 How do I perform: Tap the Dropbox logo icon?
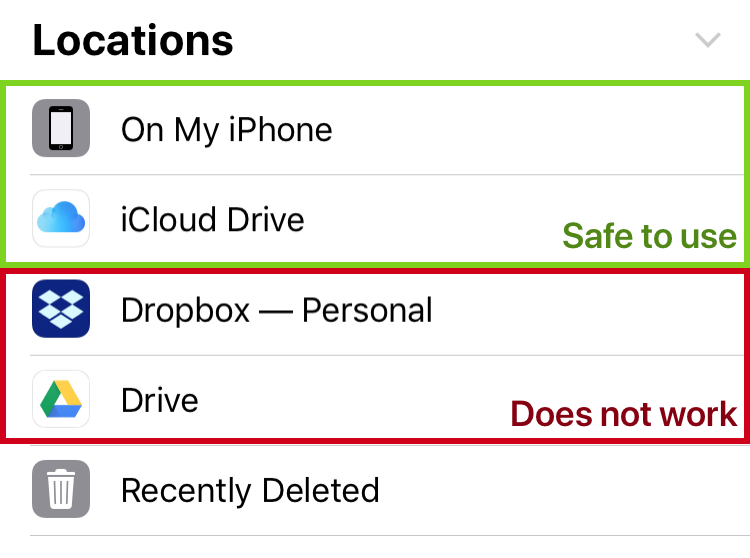point(61,308)
